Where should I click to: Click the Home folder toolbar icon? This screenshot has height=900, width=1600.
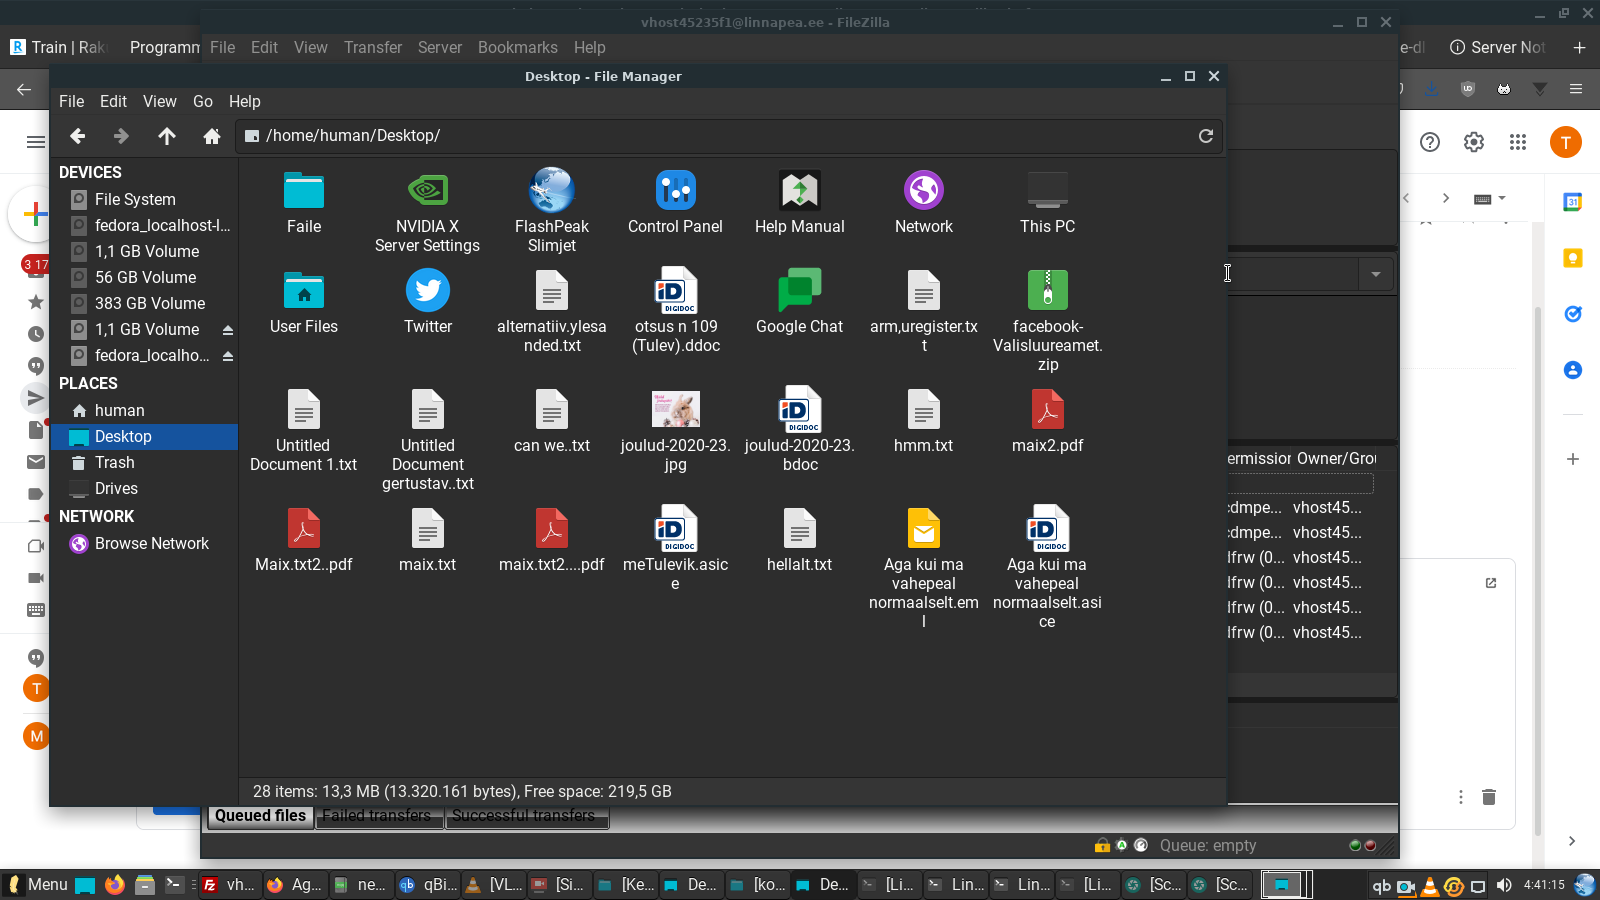coord(211,136)
